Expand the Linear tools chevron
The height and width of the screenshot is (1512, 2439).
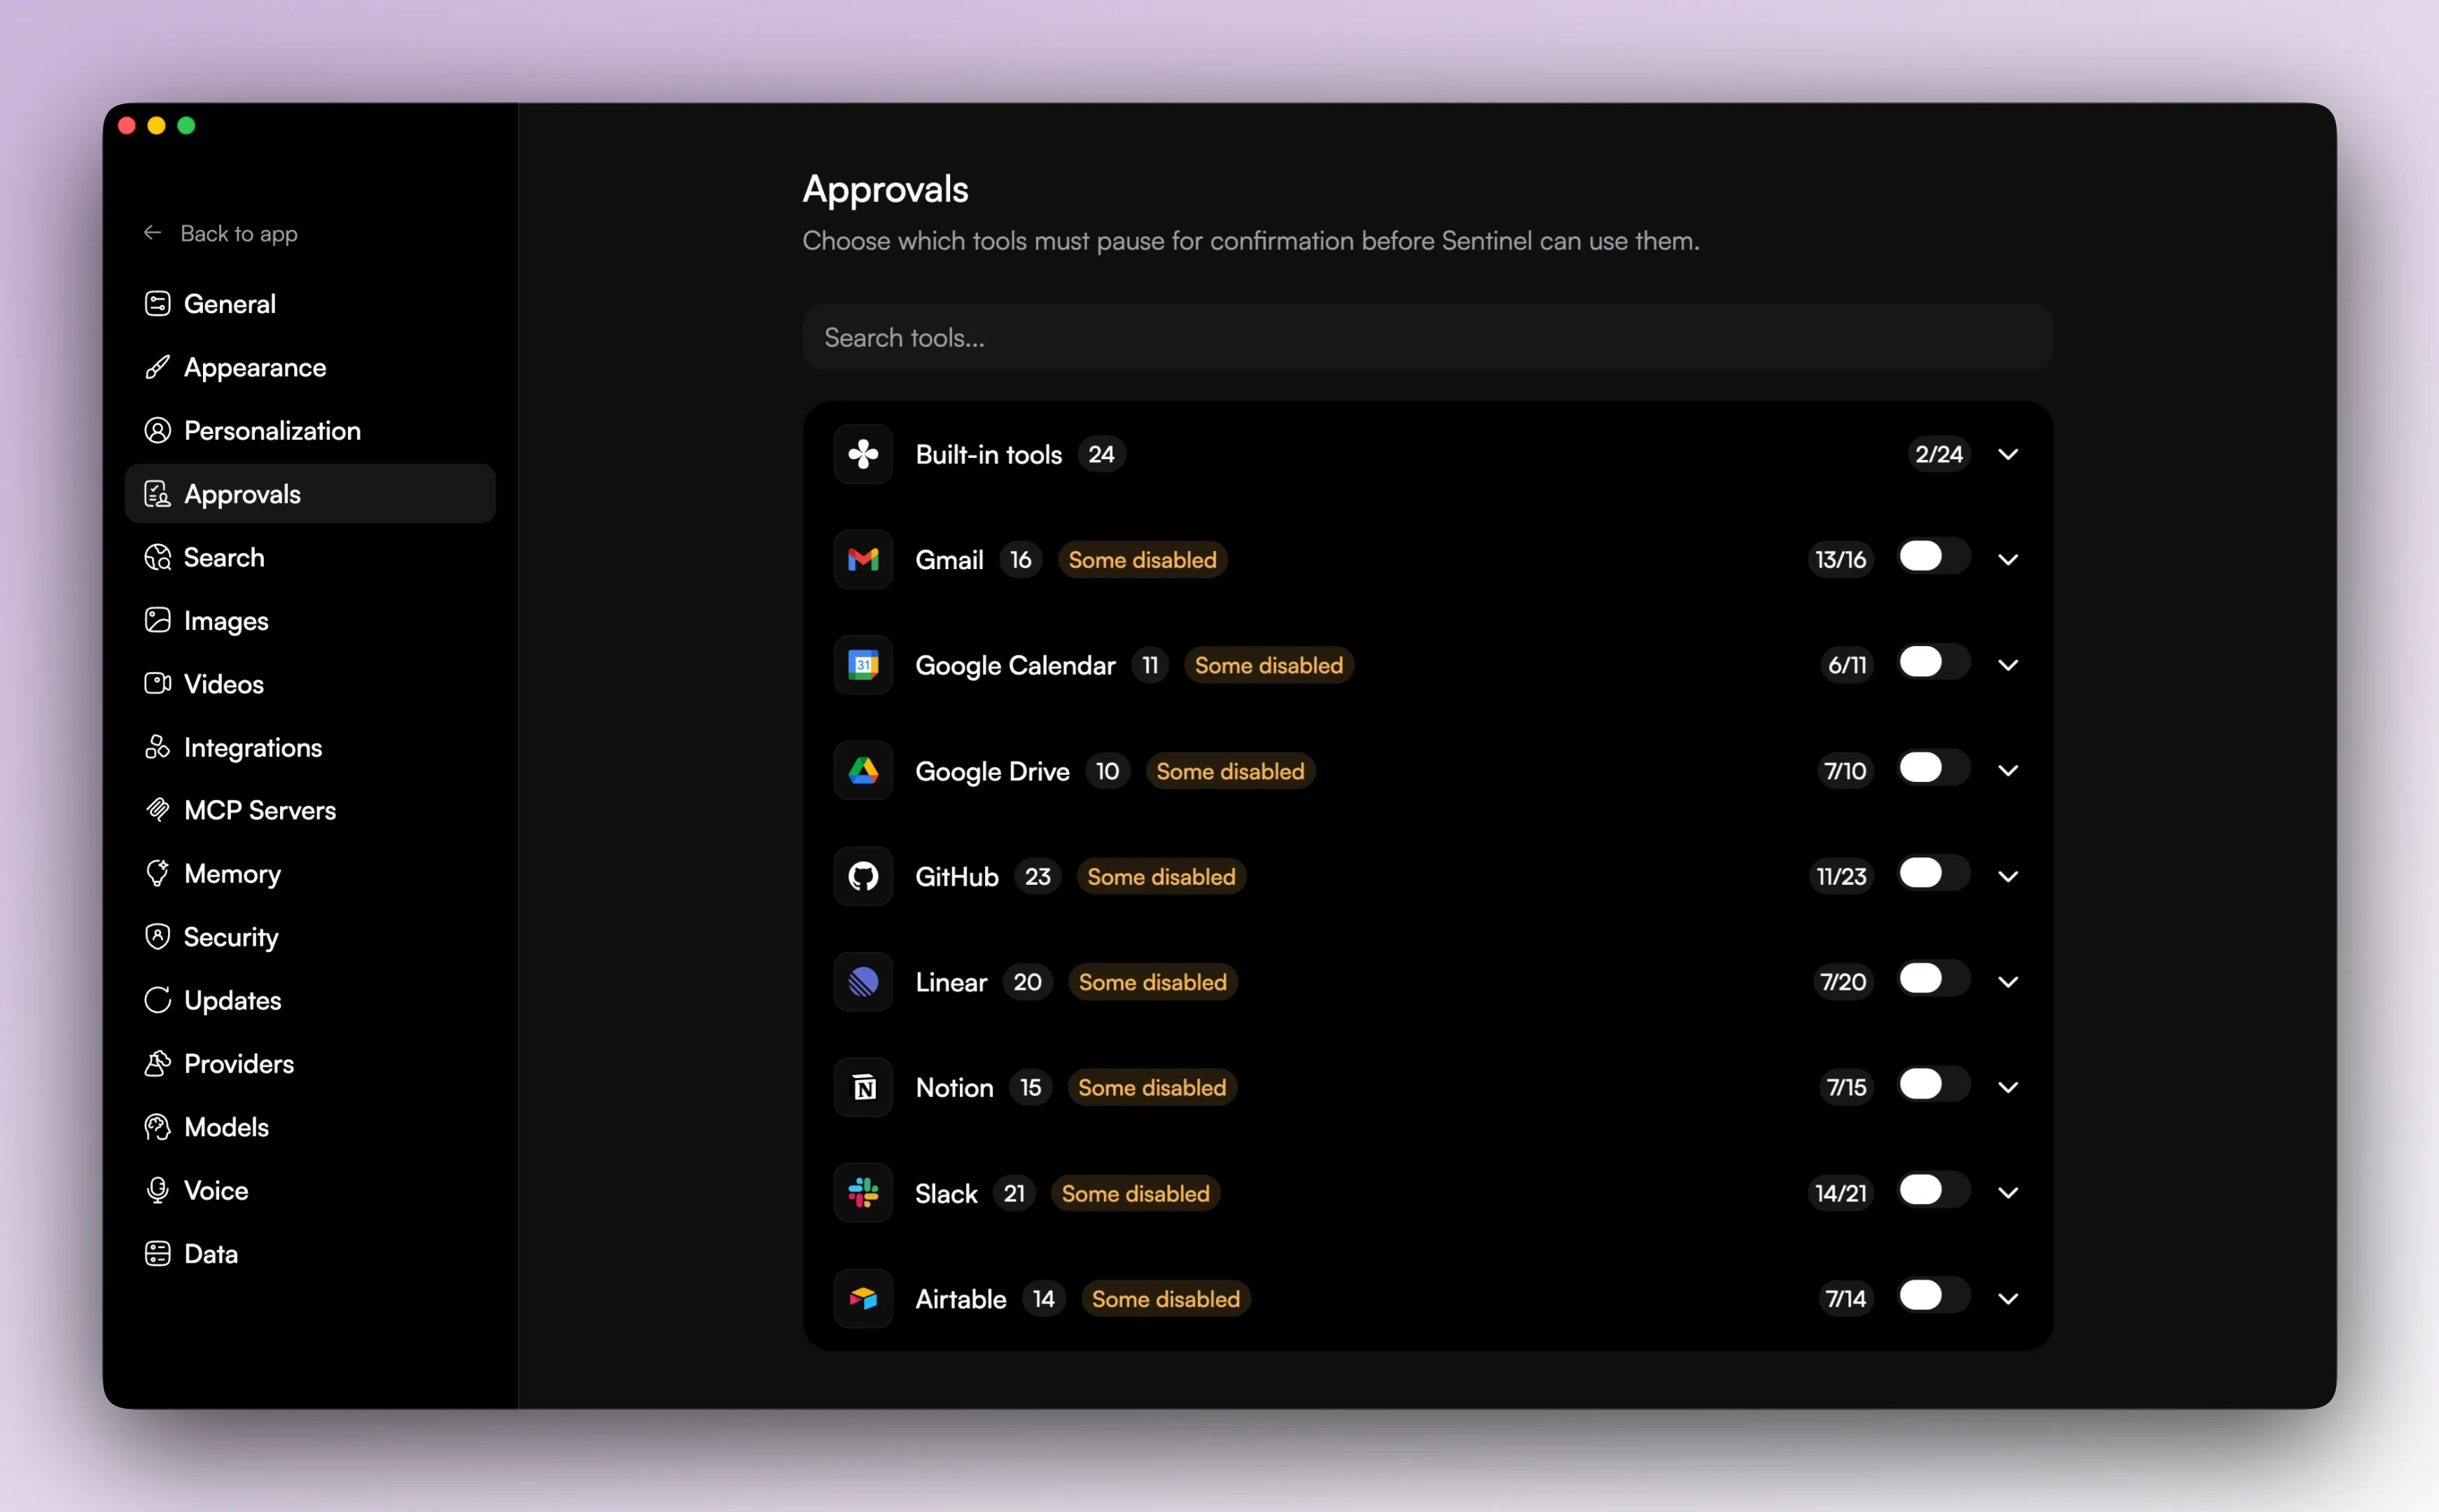tap(2007, 982)
